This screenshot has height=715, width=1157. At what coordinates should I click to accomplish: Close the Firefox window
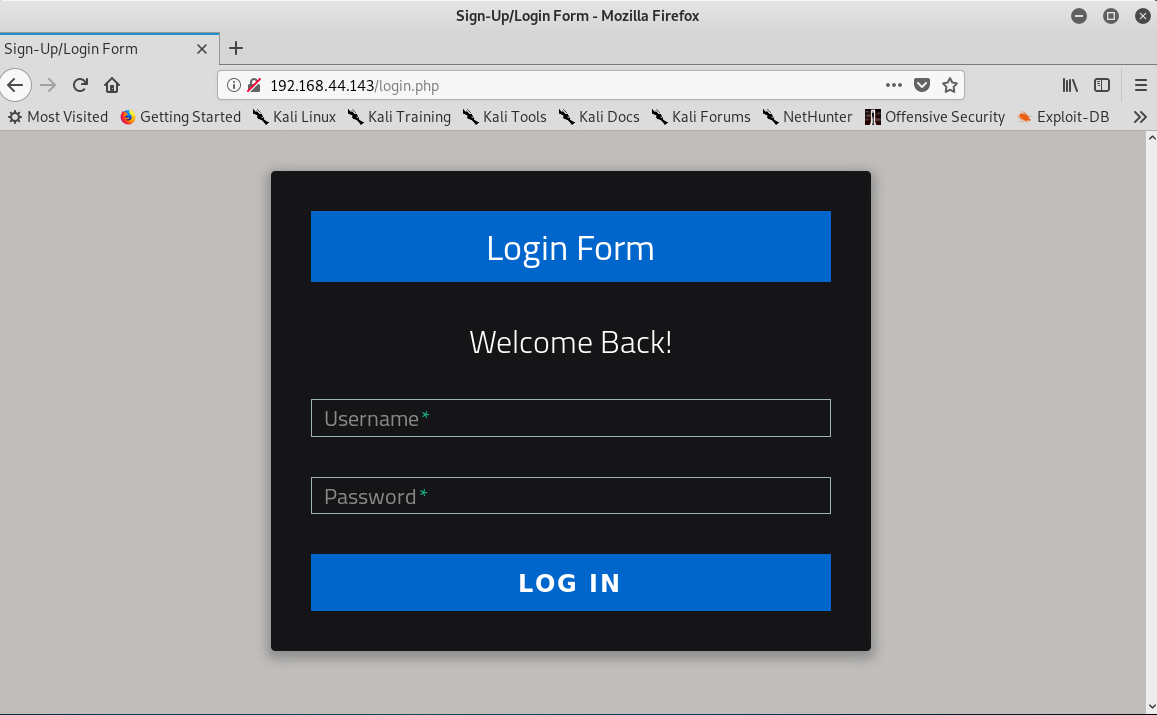[x=1142, y=15]
